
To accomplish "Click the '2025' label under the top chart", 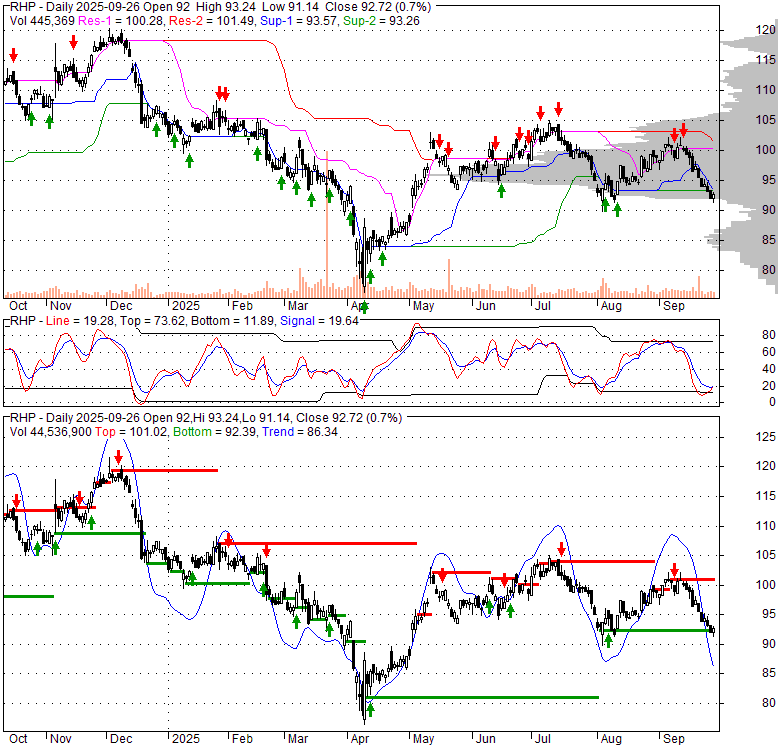I will 186,306.
